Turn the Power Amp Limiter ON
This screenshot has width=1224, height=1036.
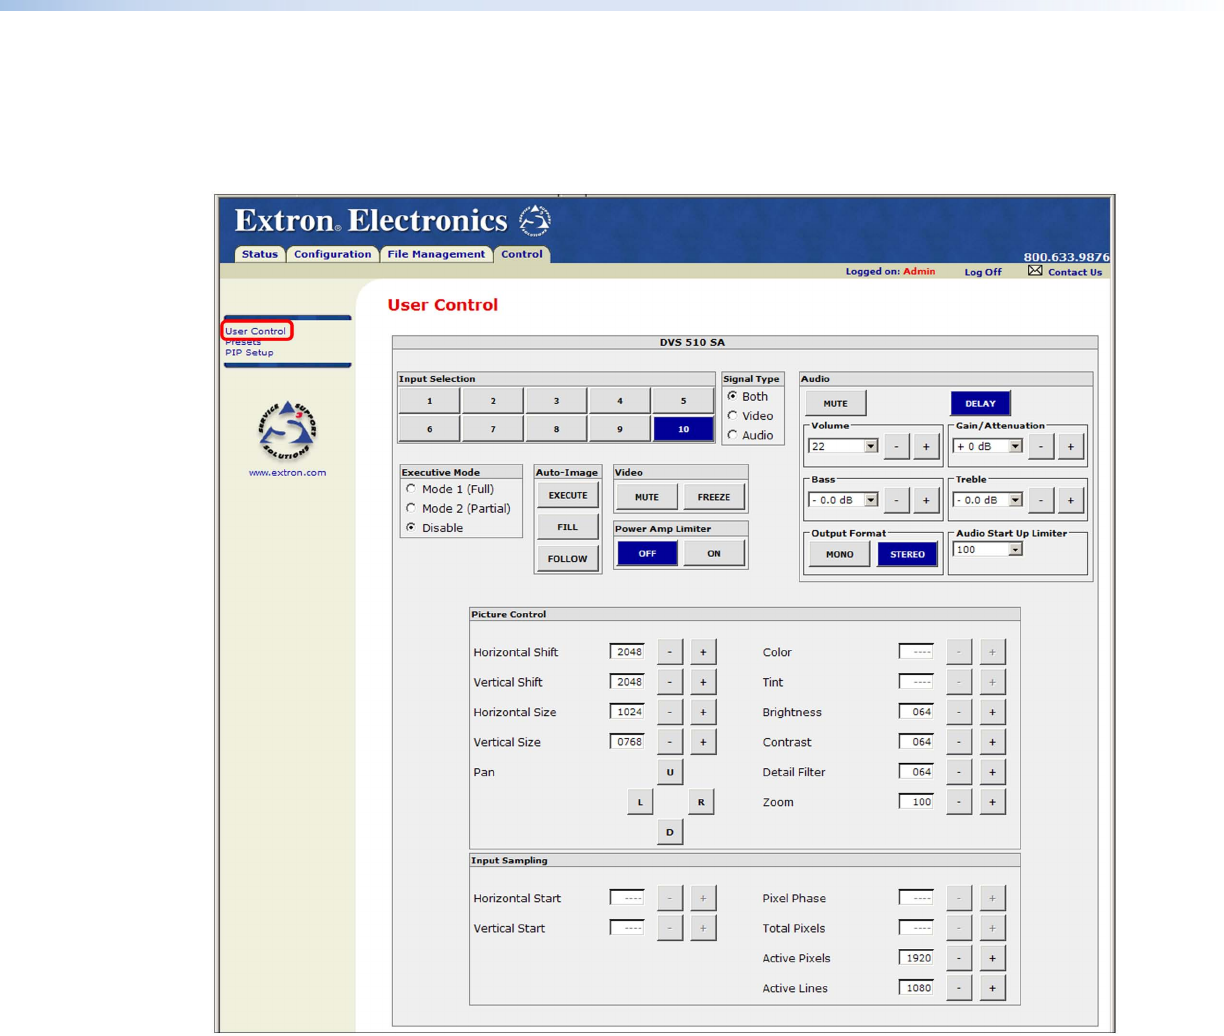[713, 554]
